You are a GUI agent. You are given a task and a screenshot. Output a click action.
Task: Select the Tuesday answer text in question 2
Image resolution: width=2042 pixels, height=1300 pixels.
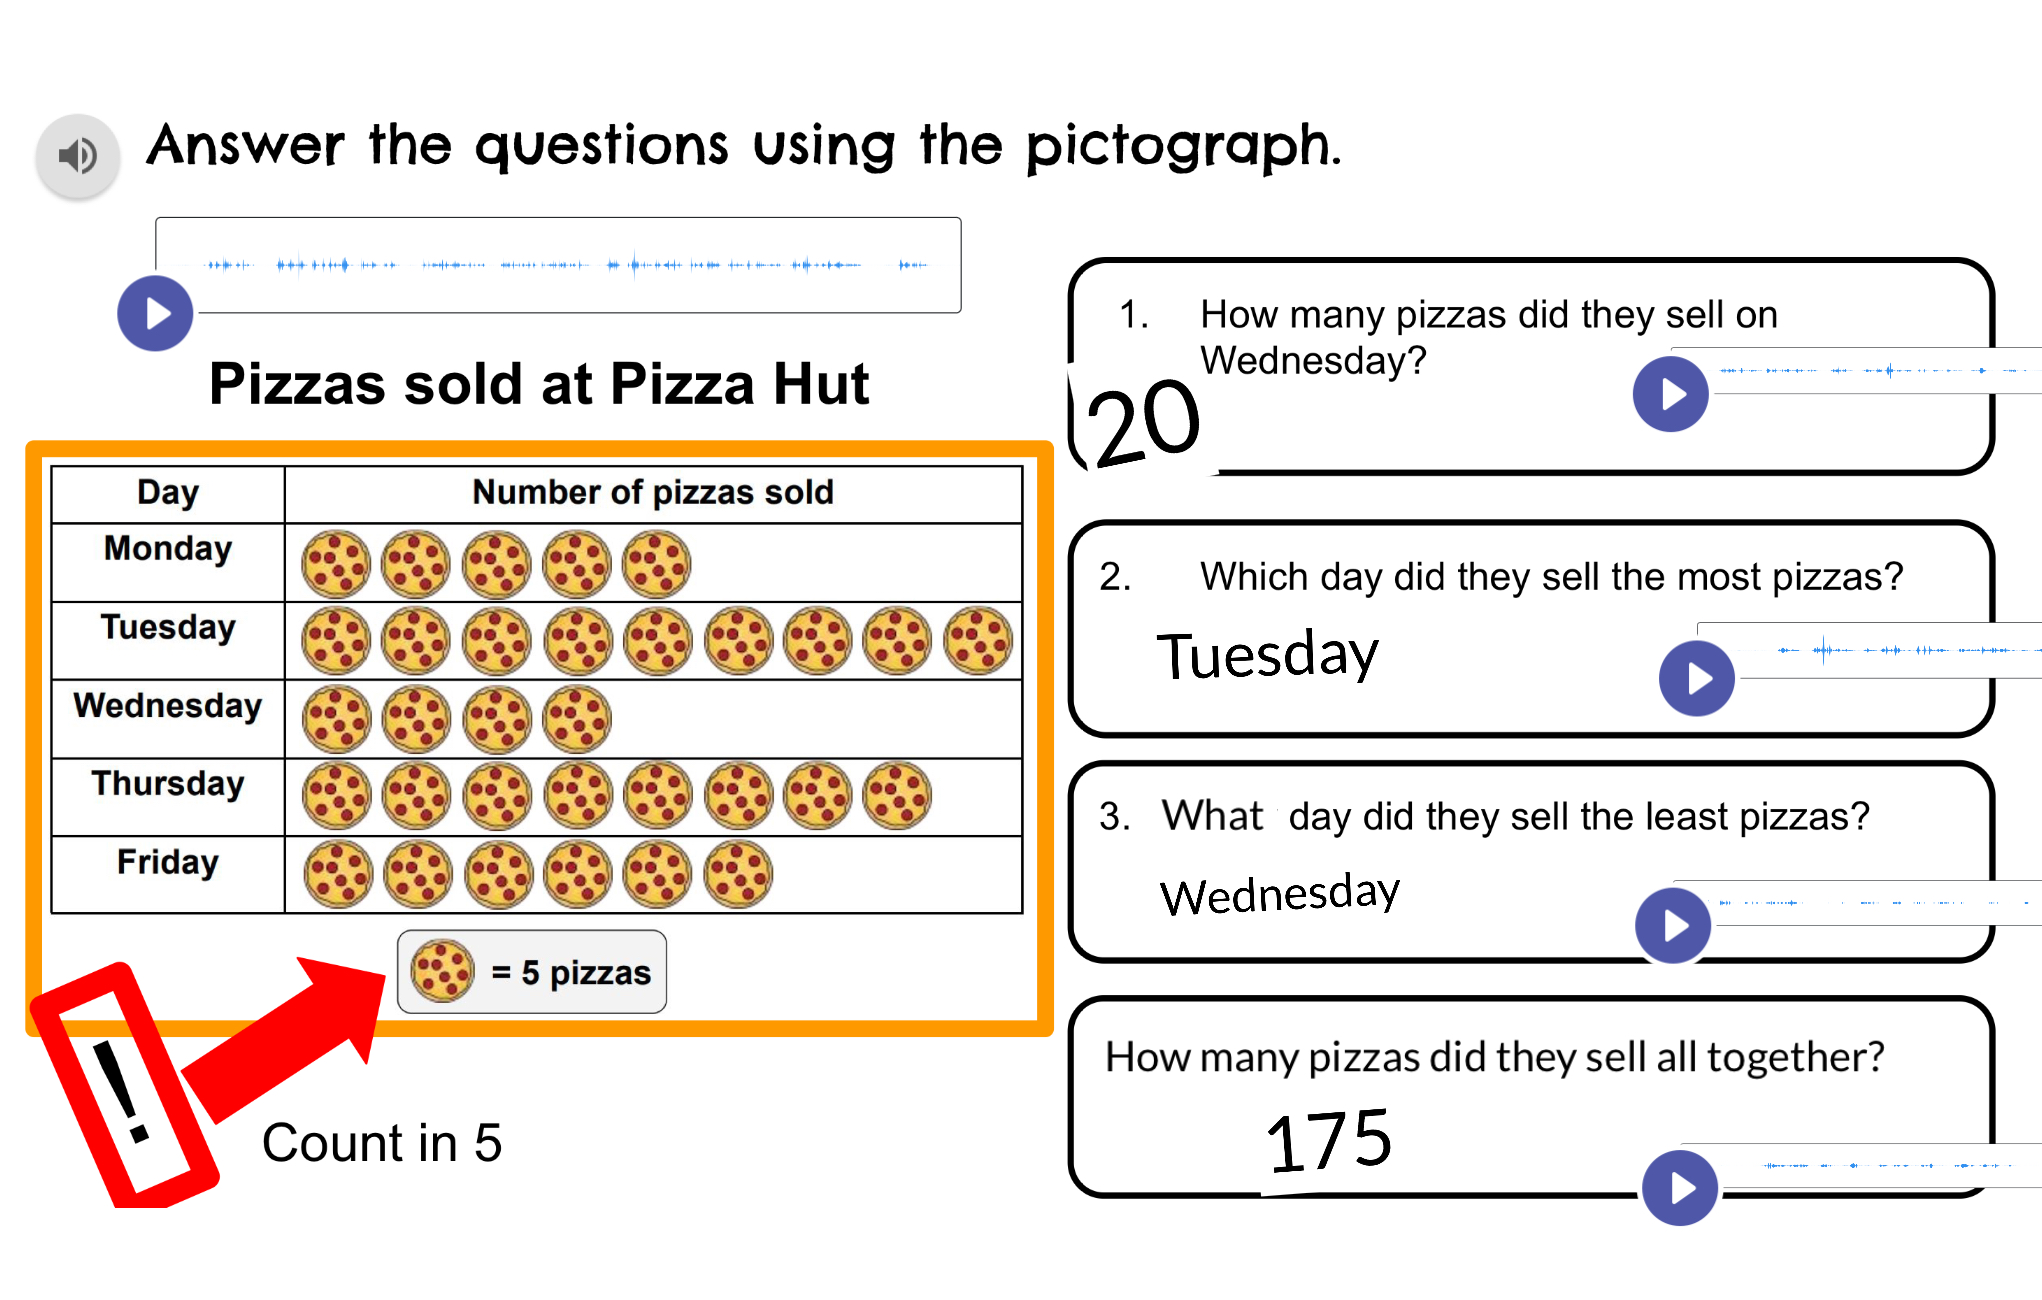[x=1268, y=656]
